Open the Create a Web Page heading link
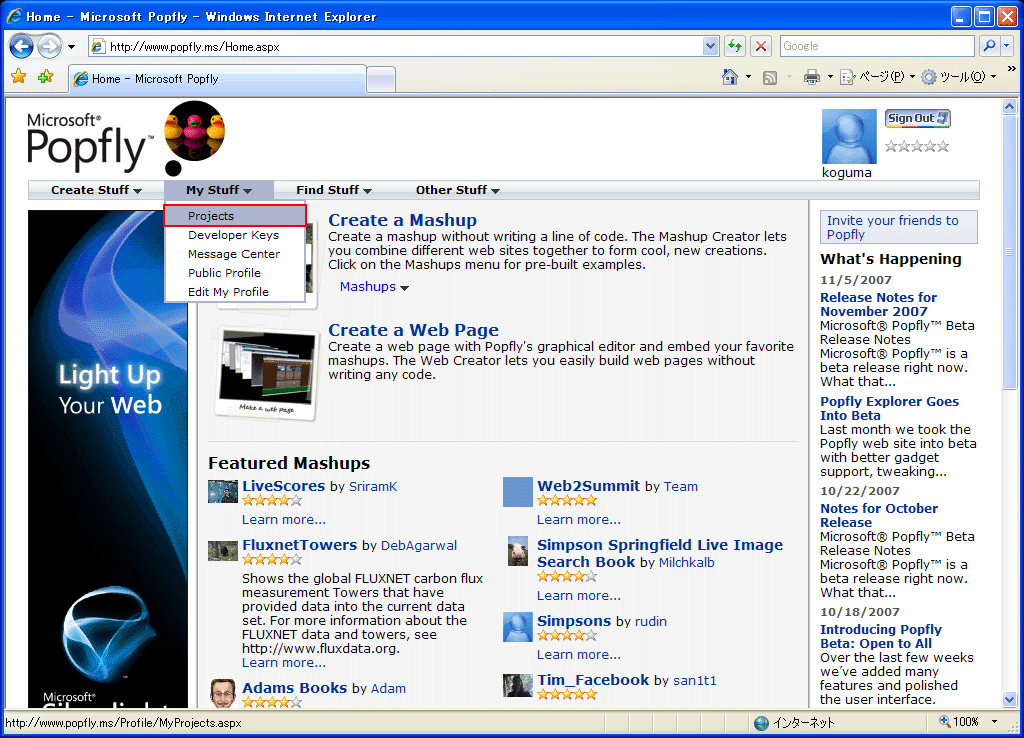Viewport: 1024px width, 738px height. [413, 330]
